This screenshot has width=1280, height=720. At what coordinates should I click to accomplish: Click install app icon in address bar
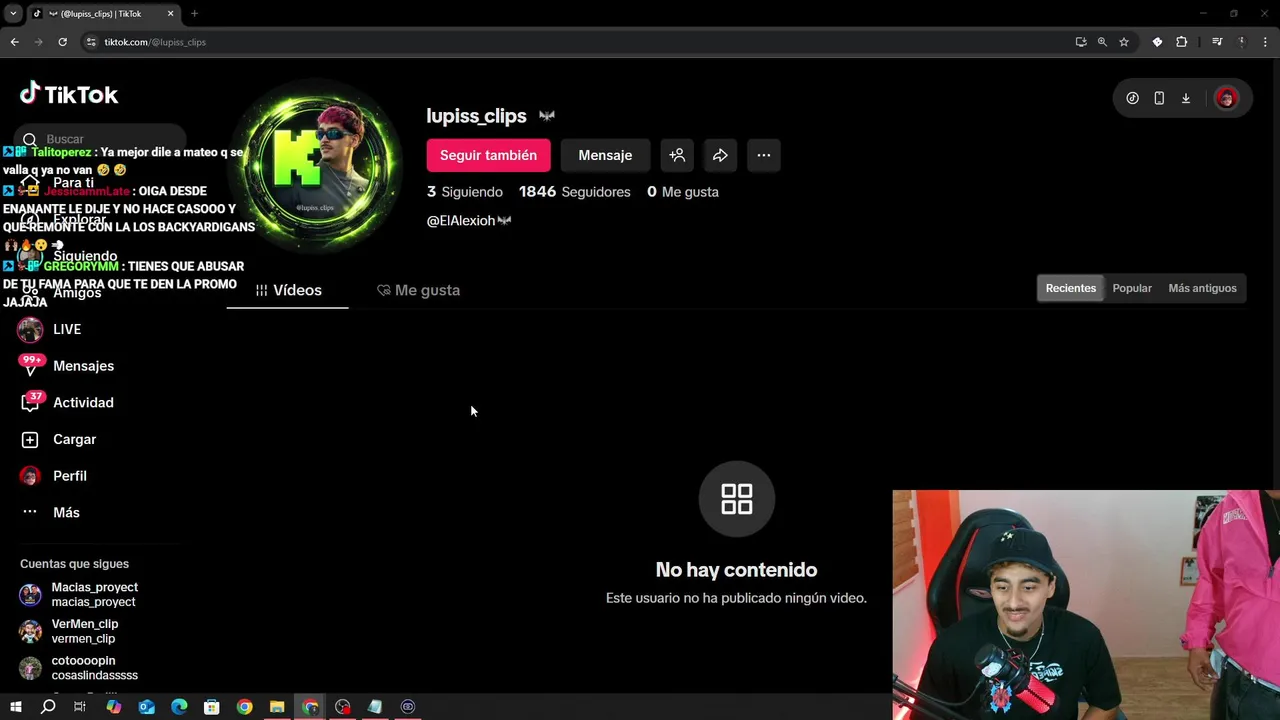click(x=1081, y=42)
